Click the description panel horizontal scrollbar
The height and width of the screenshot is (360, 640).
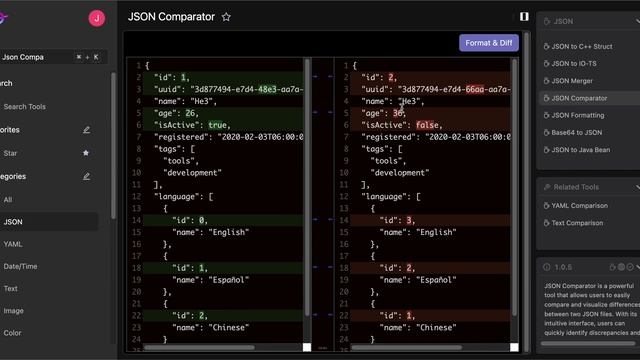588,343
